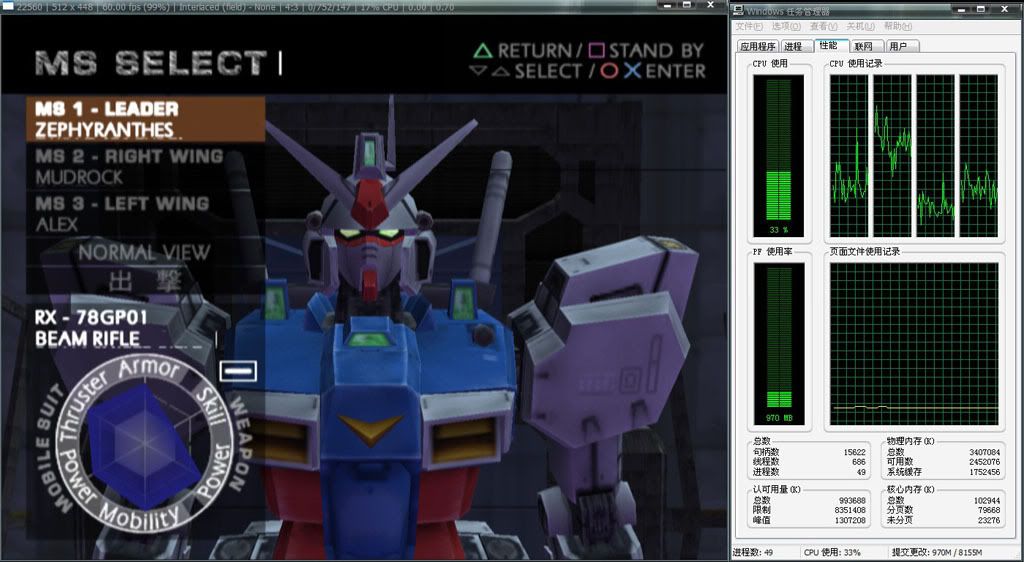Choose the NORMAL VIEW option
This screenshot has height=562, width=1024.
click(x=144, y=253)
